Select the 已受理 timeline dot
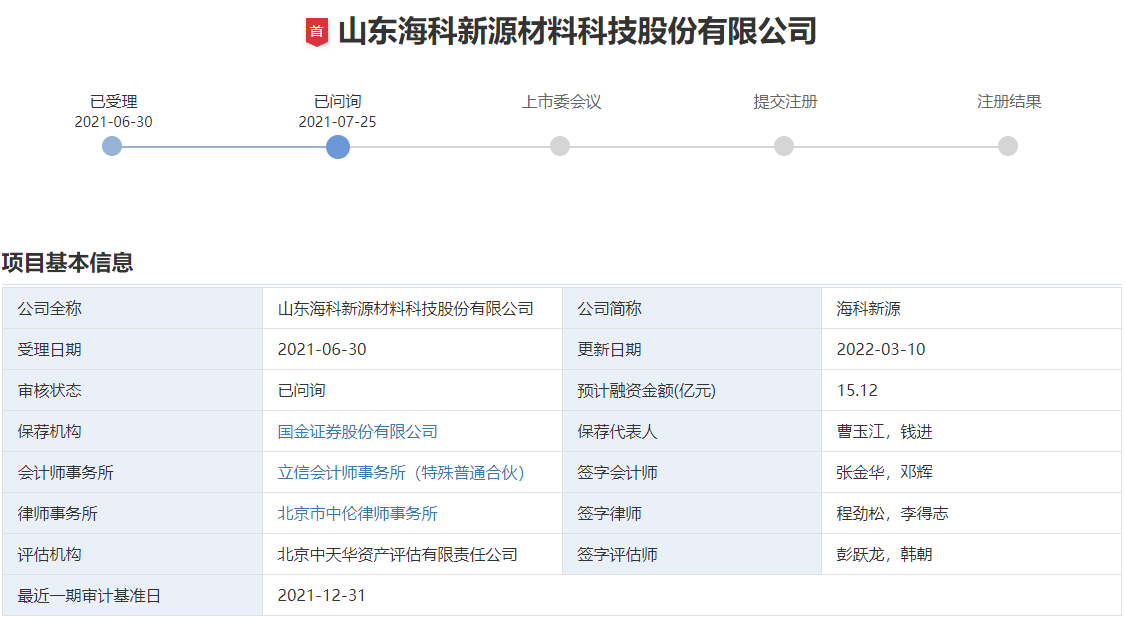 click(112, 147)
